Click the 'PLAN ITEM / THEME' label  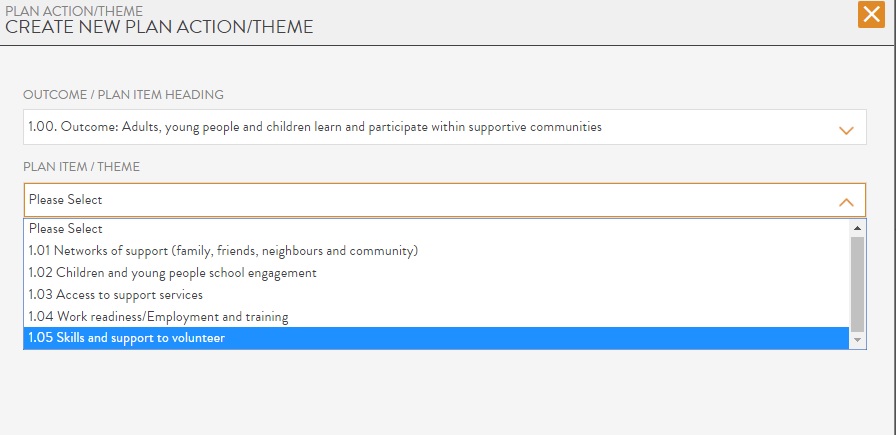[x=82, y=167]
